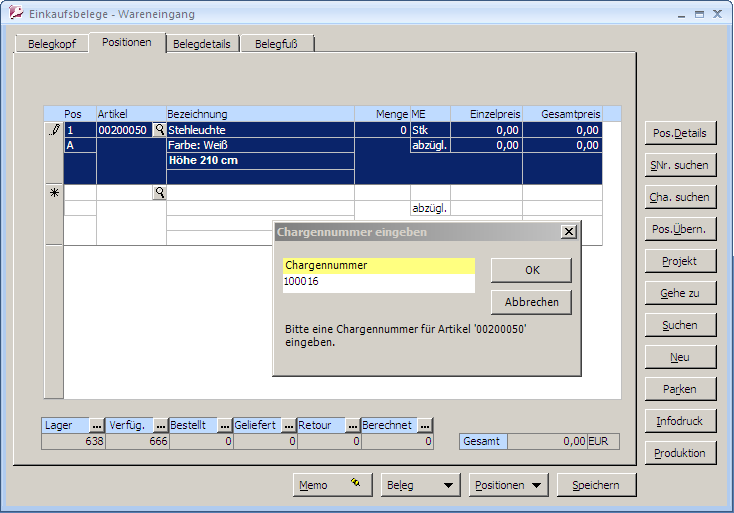Open the Retour details ellipsis button

[352, 425]
